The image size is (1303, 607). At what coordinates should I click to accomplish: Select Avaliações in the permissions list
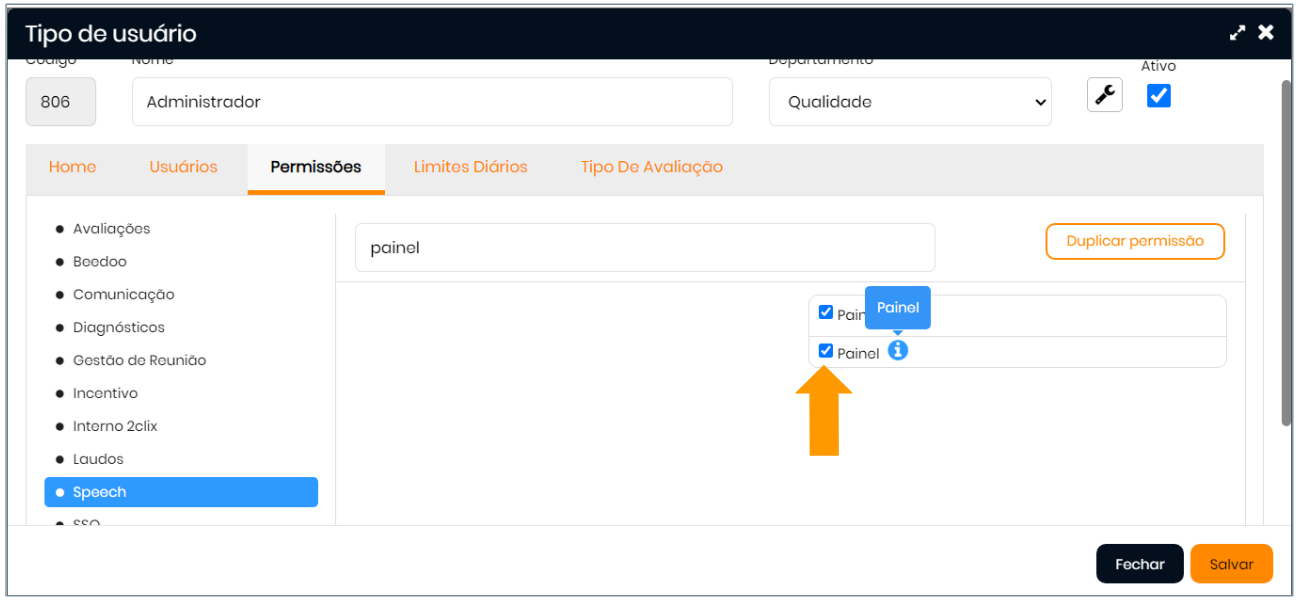111,229
